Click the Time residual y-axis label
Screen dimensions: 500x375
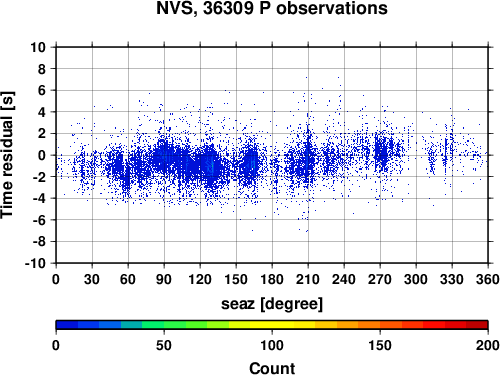coord(8,155)
